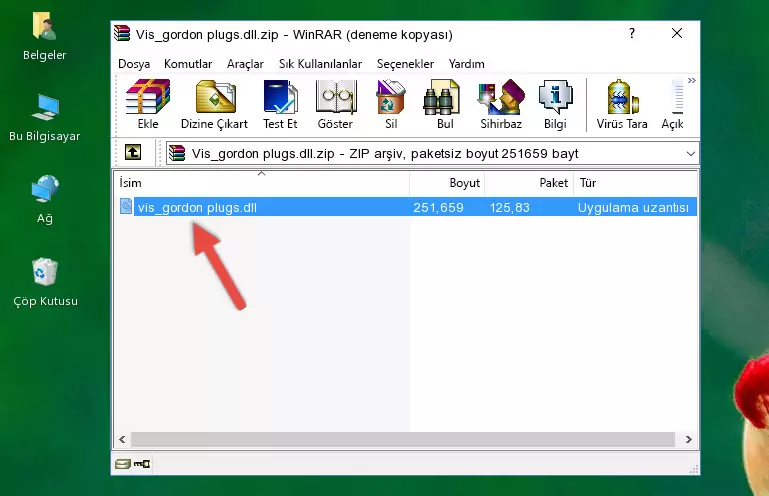Open the Araçlar menu
The image size is (769, 496).
point(245,64)
